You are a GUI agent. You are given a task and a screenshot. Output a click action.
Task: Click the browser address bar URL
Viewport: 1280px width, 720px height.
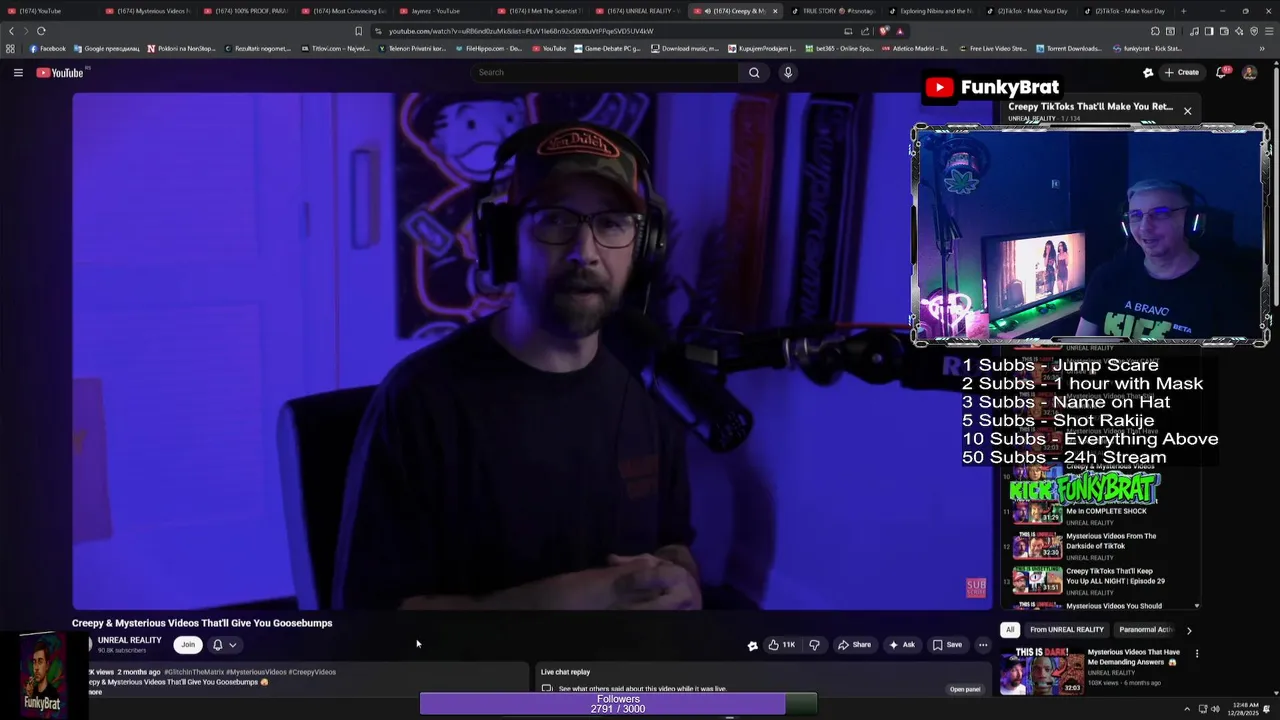click(x=521, y=31)
